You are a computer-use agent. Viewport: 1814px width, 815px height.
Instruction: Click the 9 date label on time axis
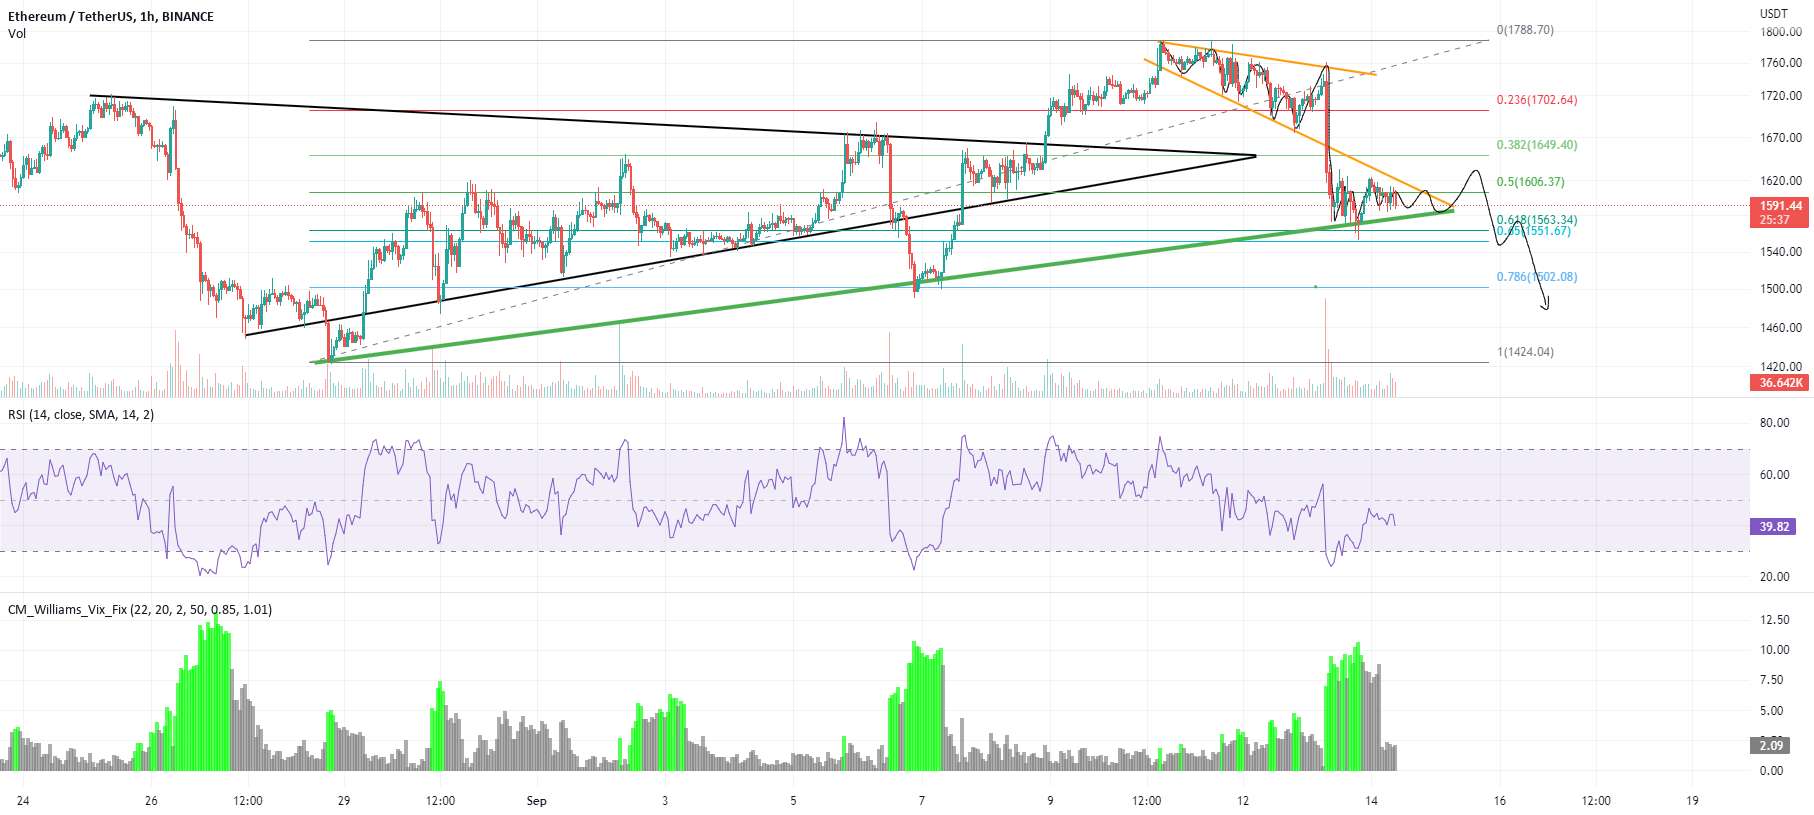tap(1050, 801)
